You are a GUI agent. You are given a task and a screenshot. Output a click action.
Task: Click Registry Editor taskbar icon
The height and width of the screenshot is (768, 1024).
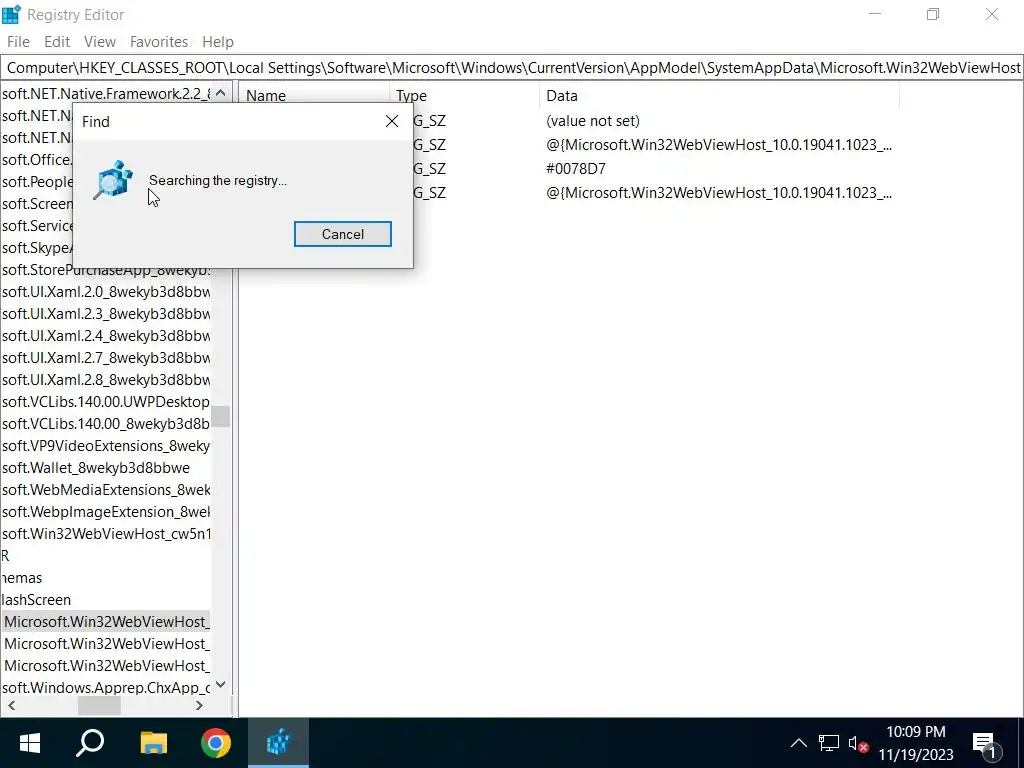[278, 743]
